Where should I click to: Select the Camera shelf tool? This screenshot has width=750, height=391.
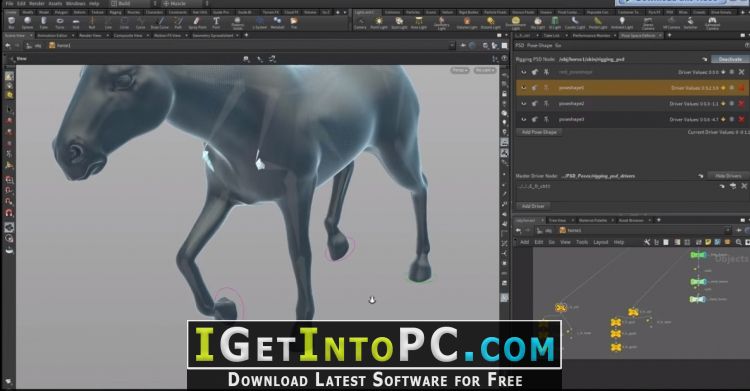click(x=360, y=22)
